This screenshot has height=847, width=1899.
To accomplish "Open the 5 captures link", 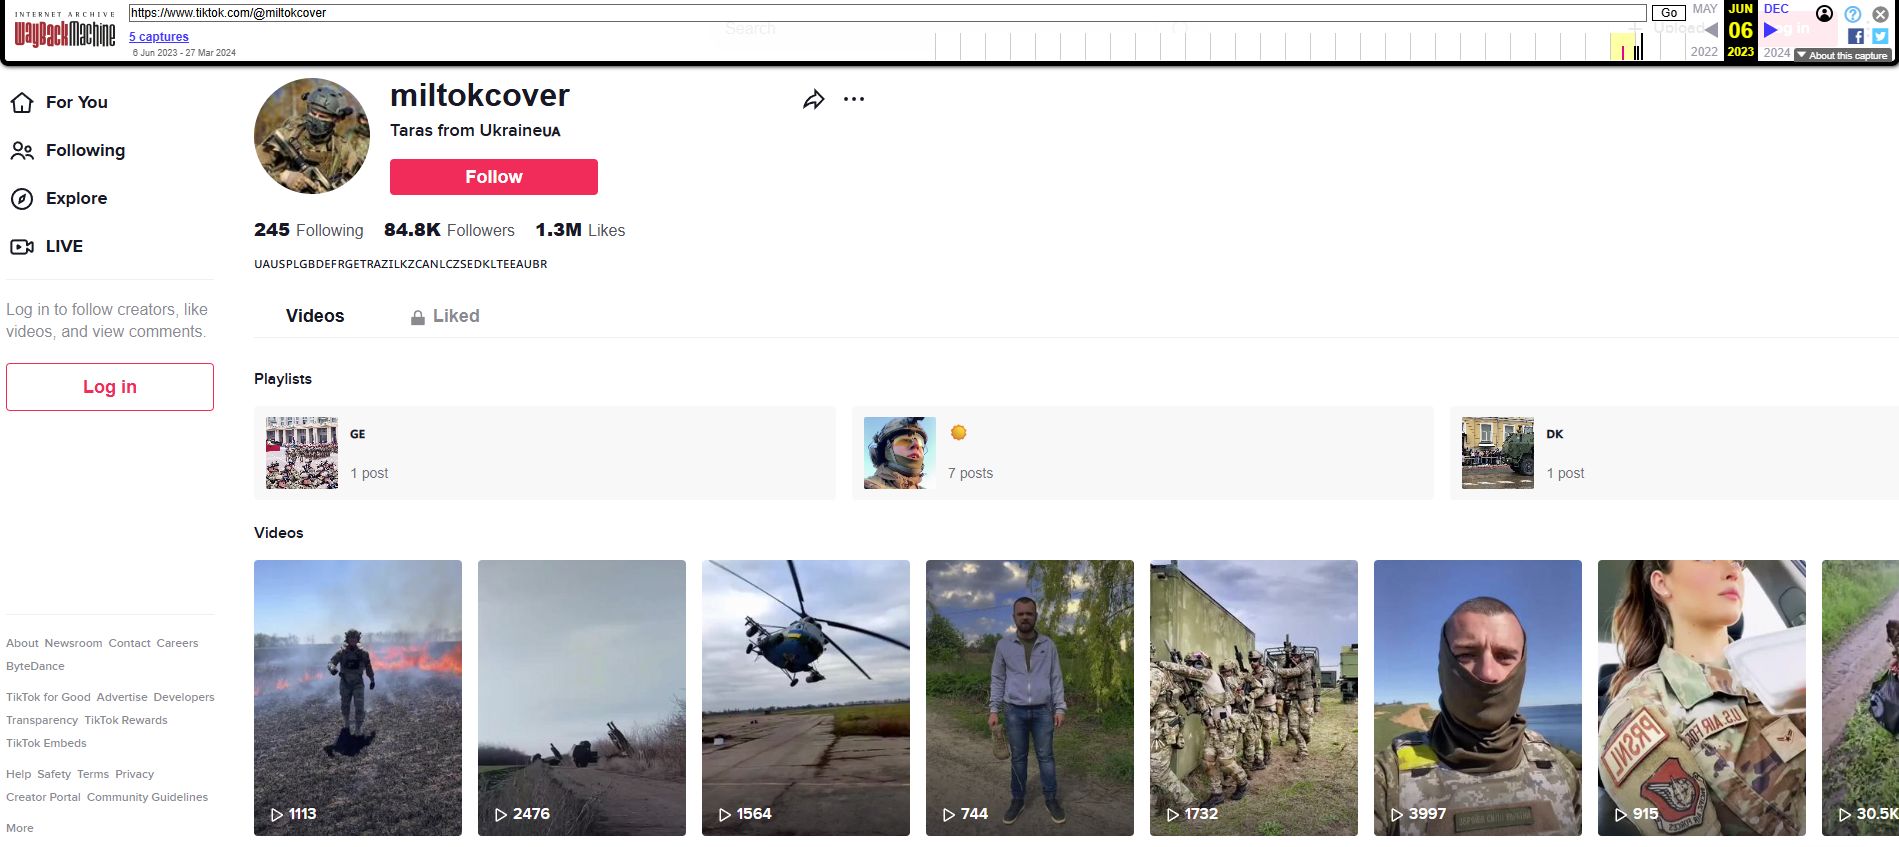I will coord(159,37).
